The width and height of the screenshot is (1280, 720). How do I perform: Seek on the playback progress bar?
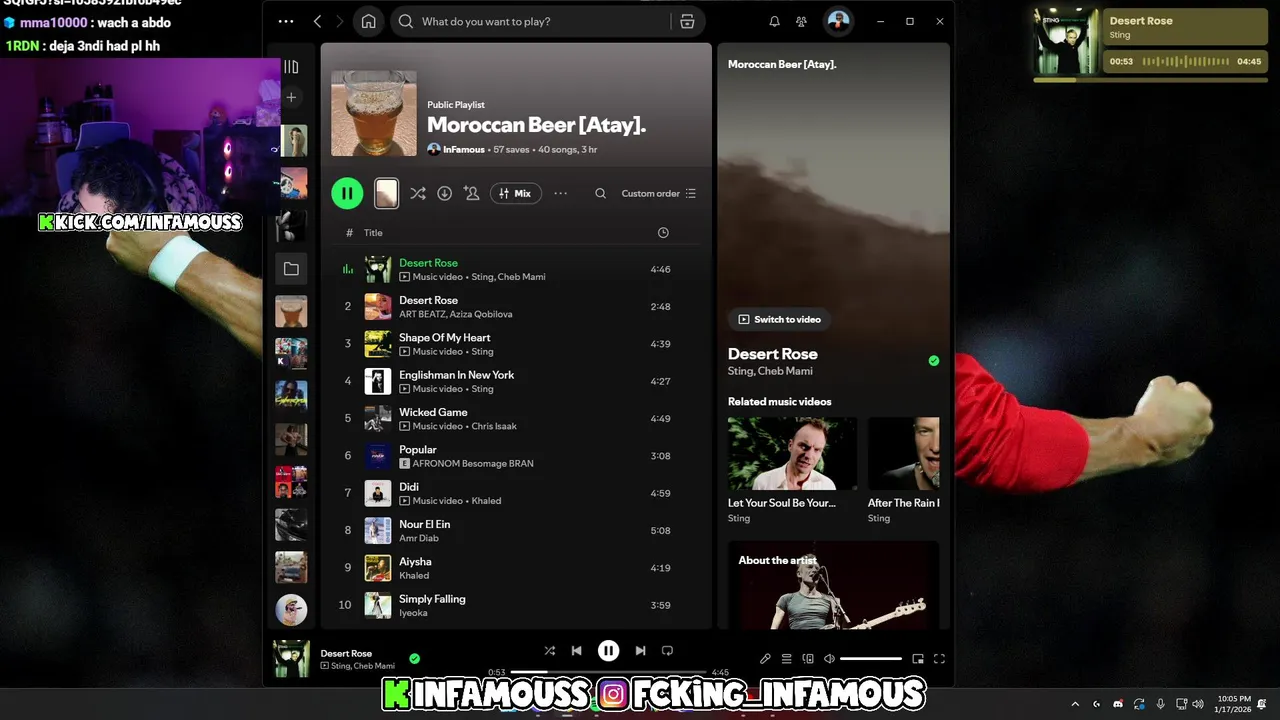click(x=608, y=672)
